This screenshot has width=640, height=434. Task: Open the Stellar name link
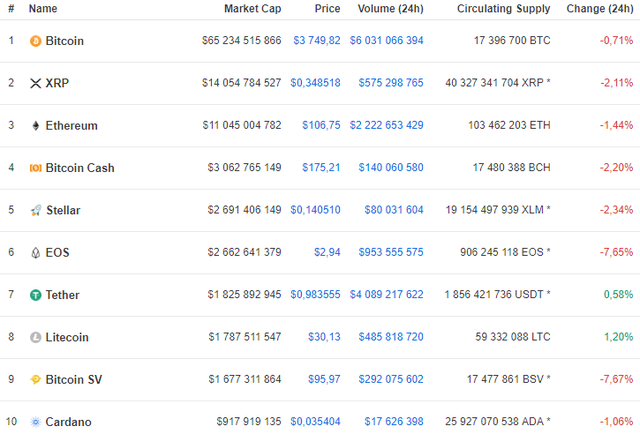63,210
